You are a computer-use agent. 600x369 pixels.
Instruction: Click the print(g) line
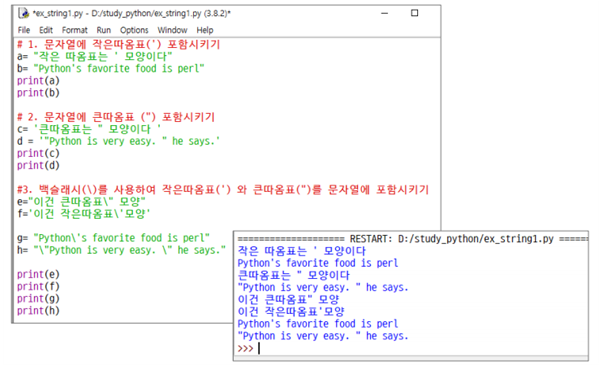click(38, 299)
